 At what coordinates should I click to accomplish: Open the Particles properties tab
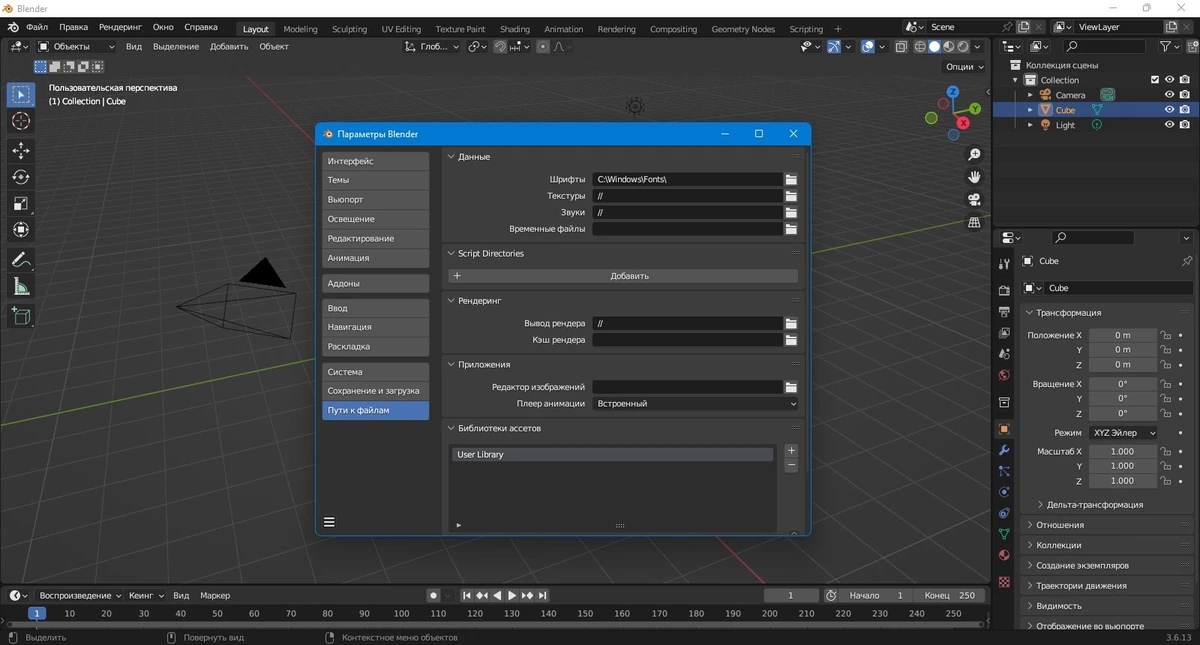(1004, 471)
